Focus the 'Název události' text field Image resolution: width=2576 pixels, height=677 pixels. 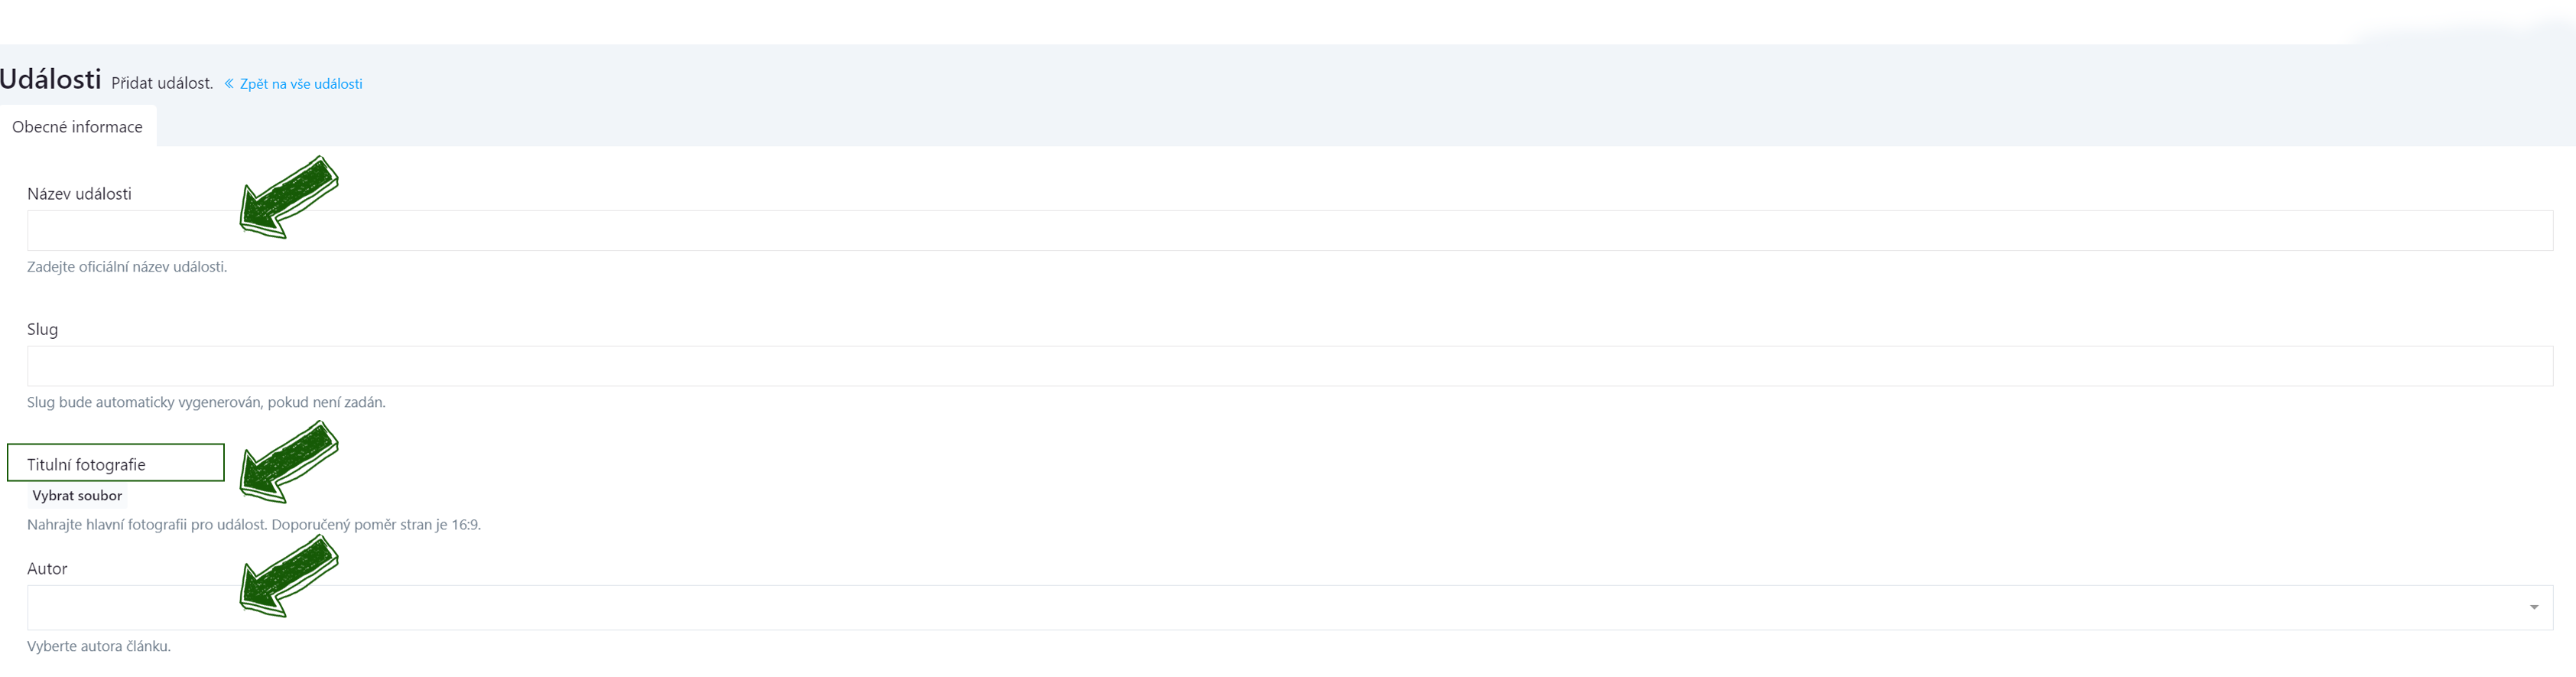click(x=1289, y=231)
